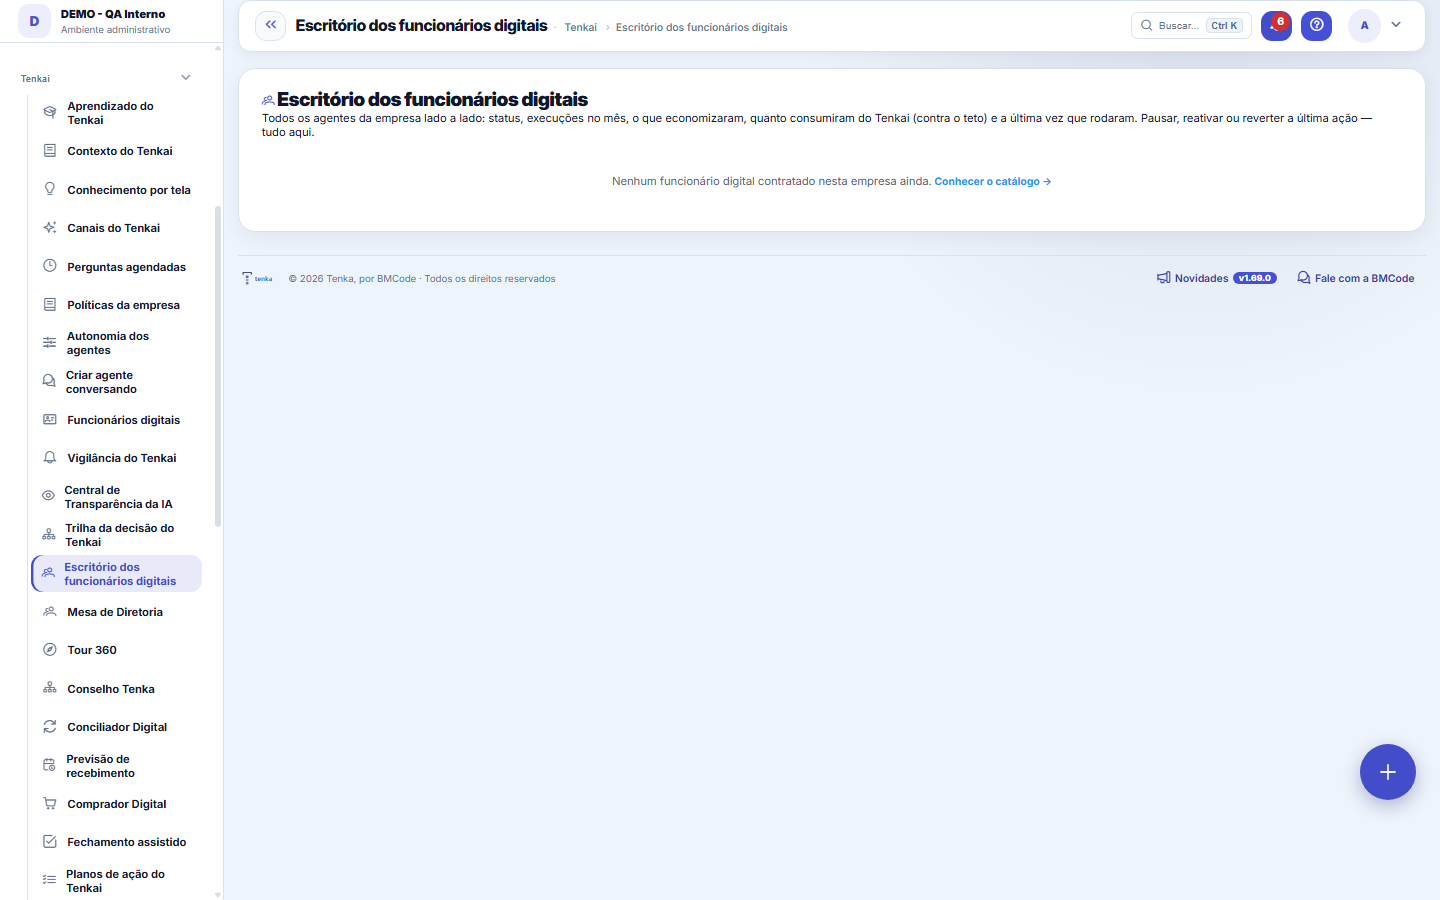Open Políticas da empresa menu item
Image resolution: width=1440 pixels, height=900 pixels.
tap(116, 305)
